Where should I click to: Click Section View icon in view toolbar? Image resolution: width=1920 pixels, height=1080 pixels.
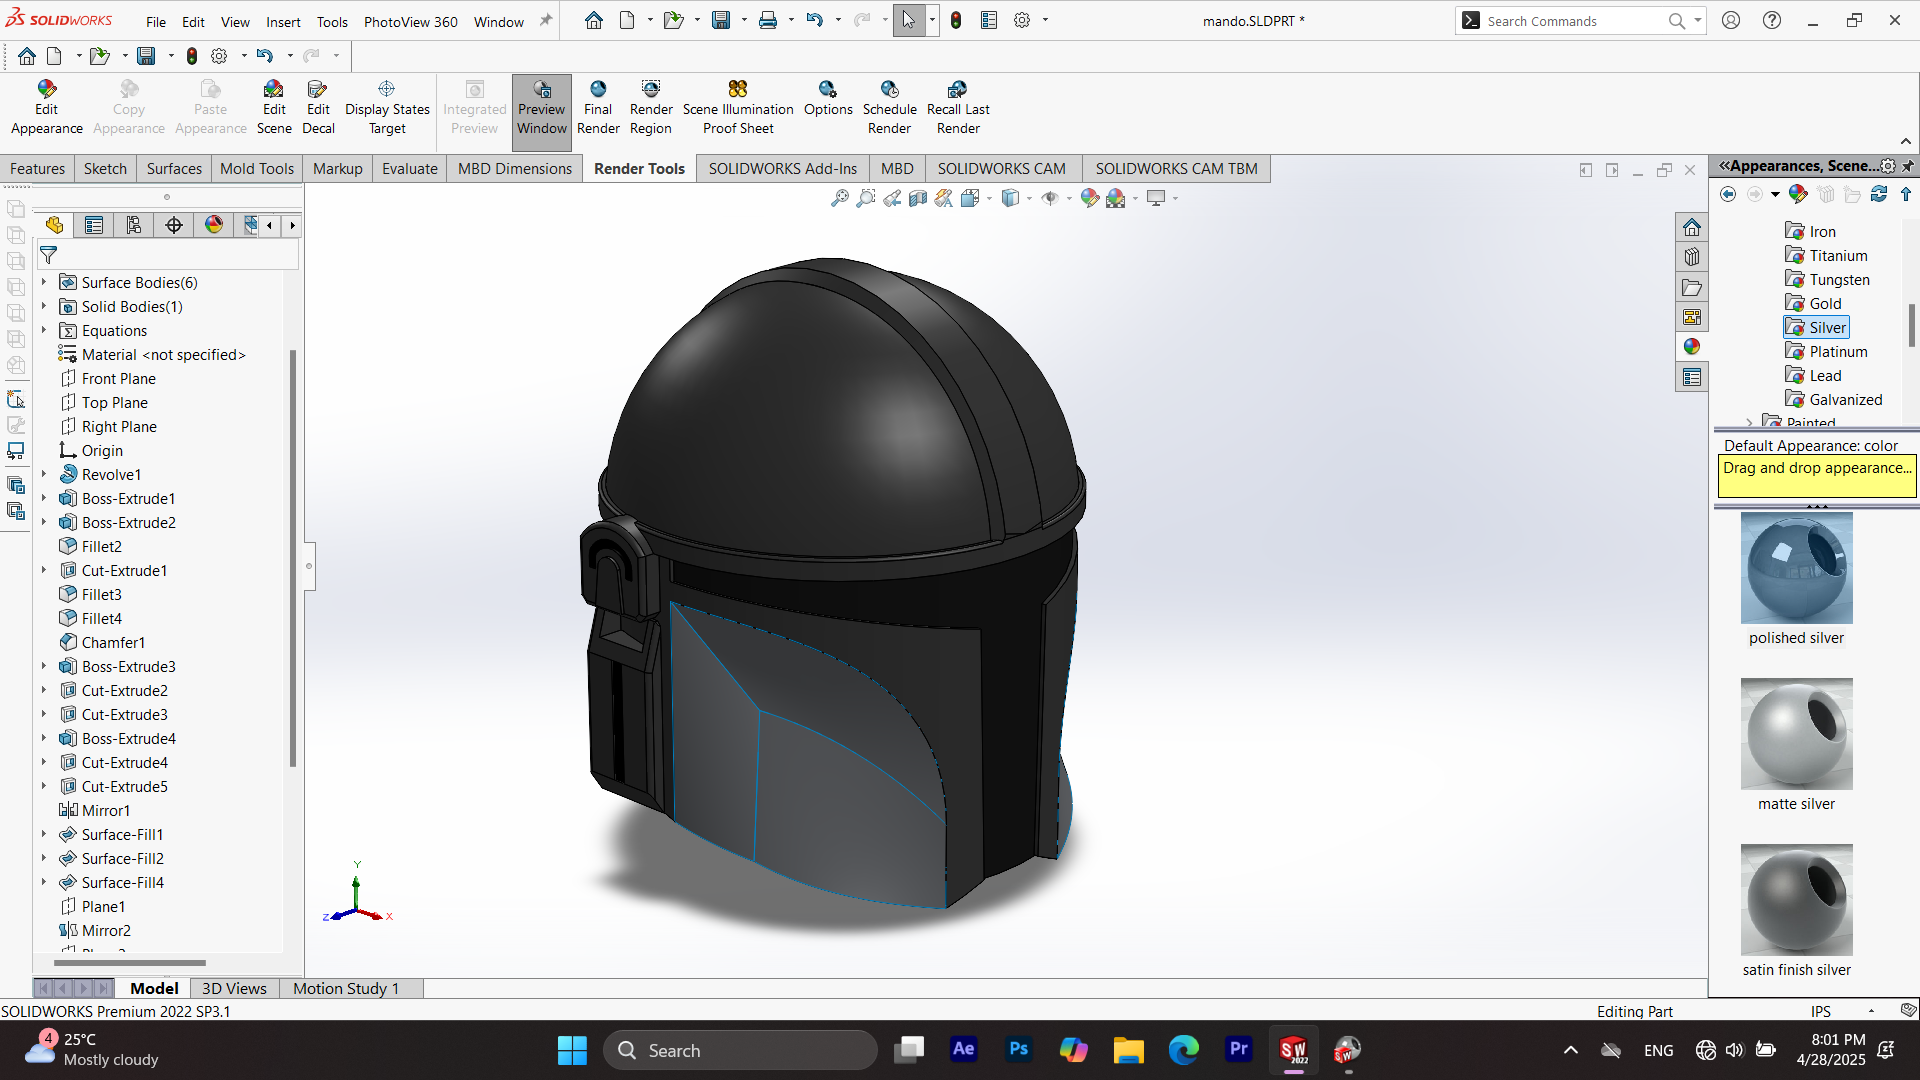tap(918, 198)
